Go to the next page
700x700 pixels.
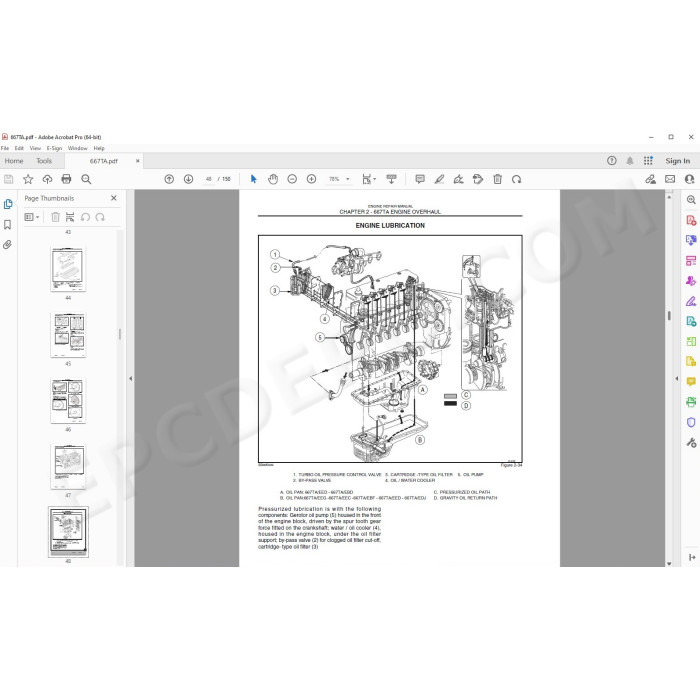point(188,179)
